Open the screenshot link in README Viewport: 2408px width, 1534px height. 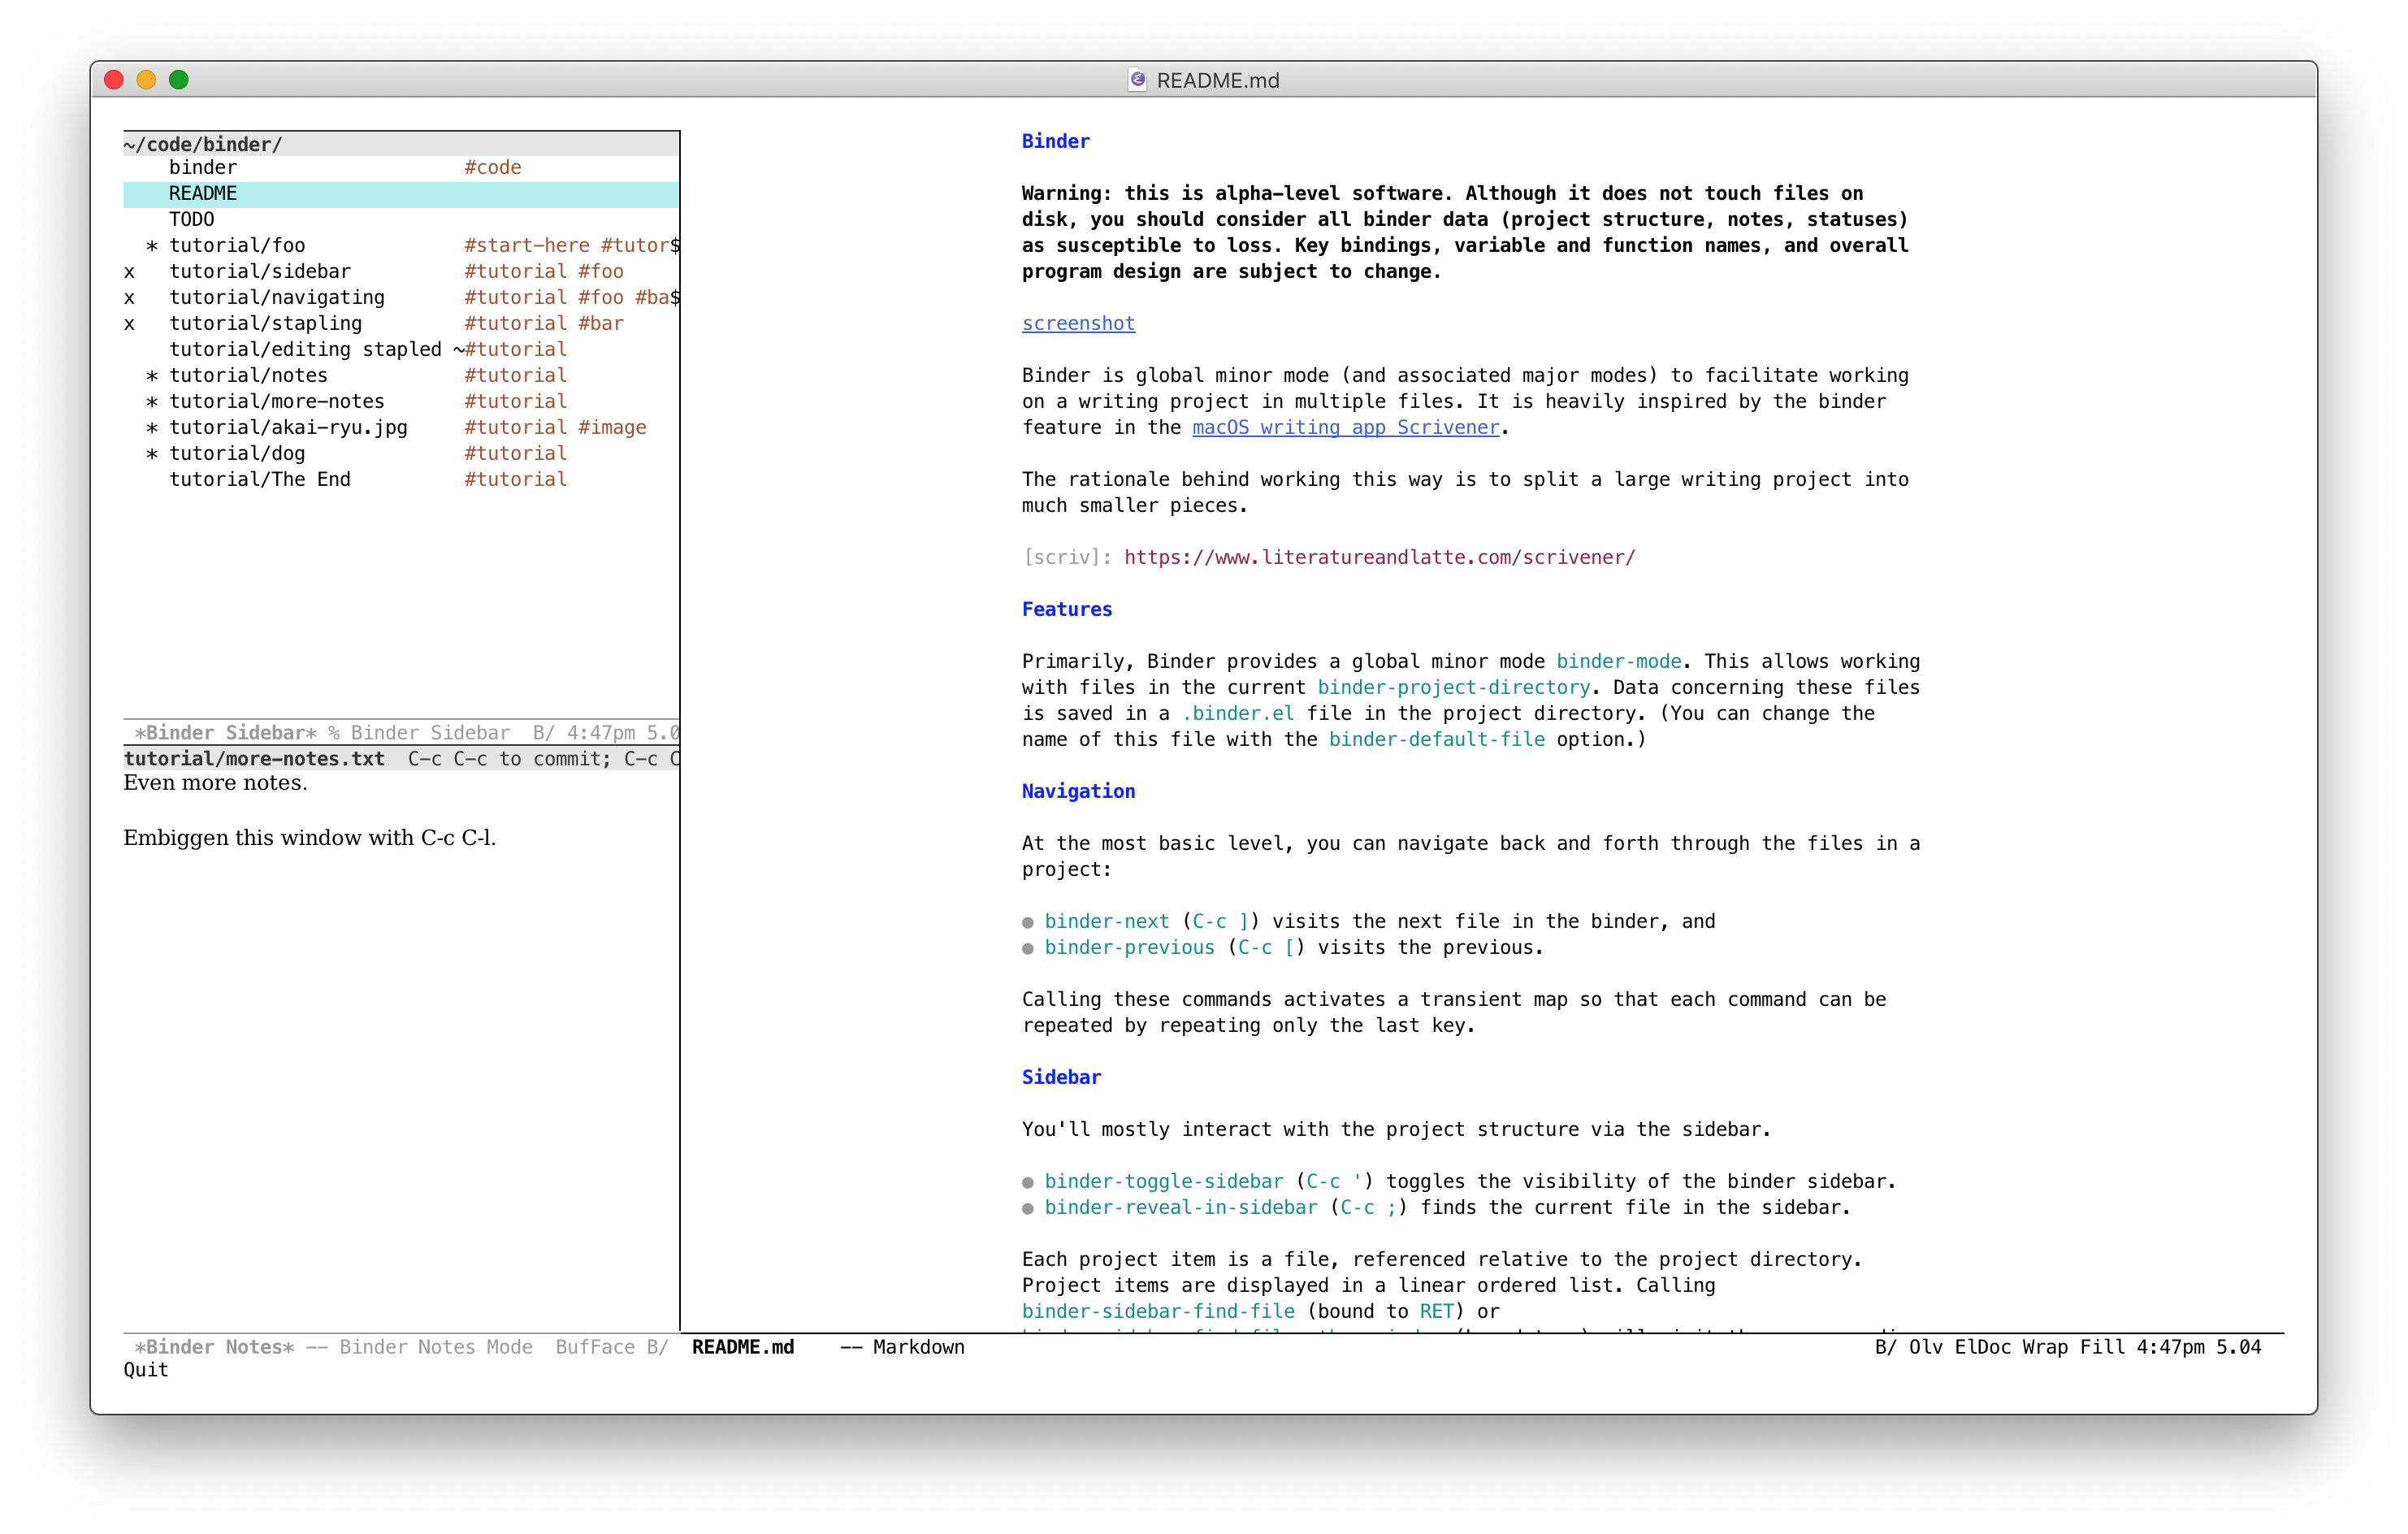pyautogui.click(x=1078, y=323)
